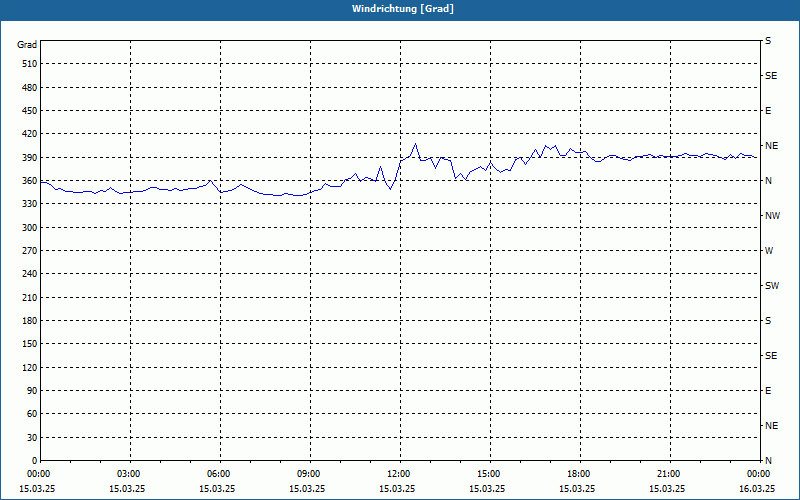This screenshot has height=500, width=800.
Task: Select the 06:00 time label
Action: (x=220, y=474)
